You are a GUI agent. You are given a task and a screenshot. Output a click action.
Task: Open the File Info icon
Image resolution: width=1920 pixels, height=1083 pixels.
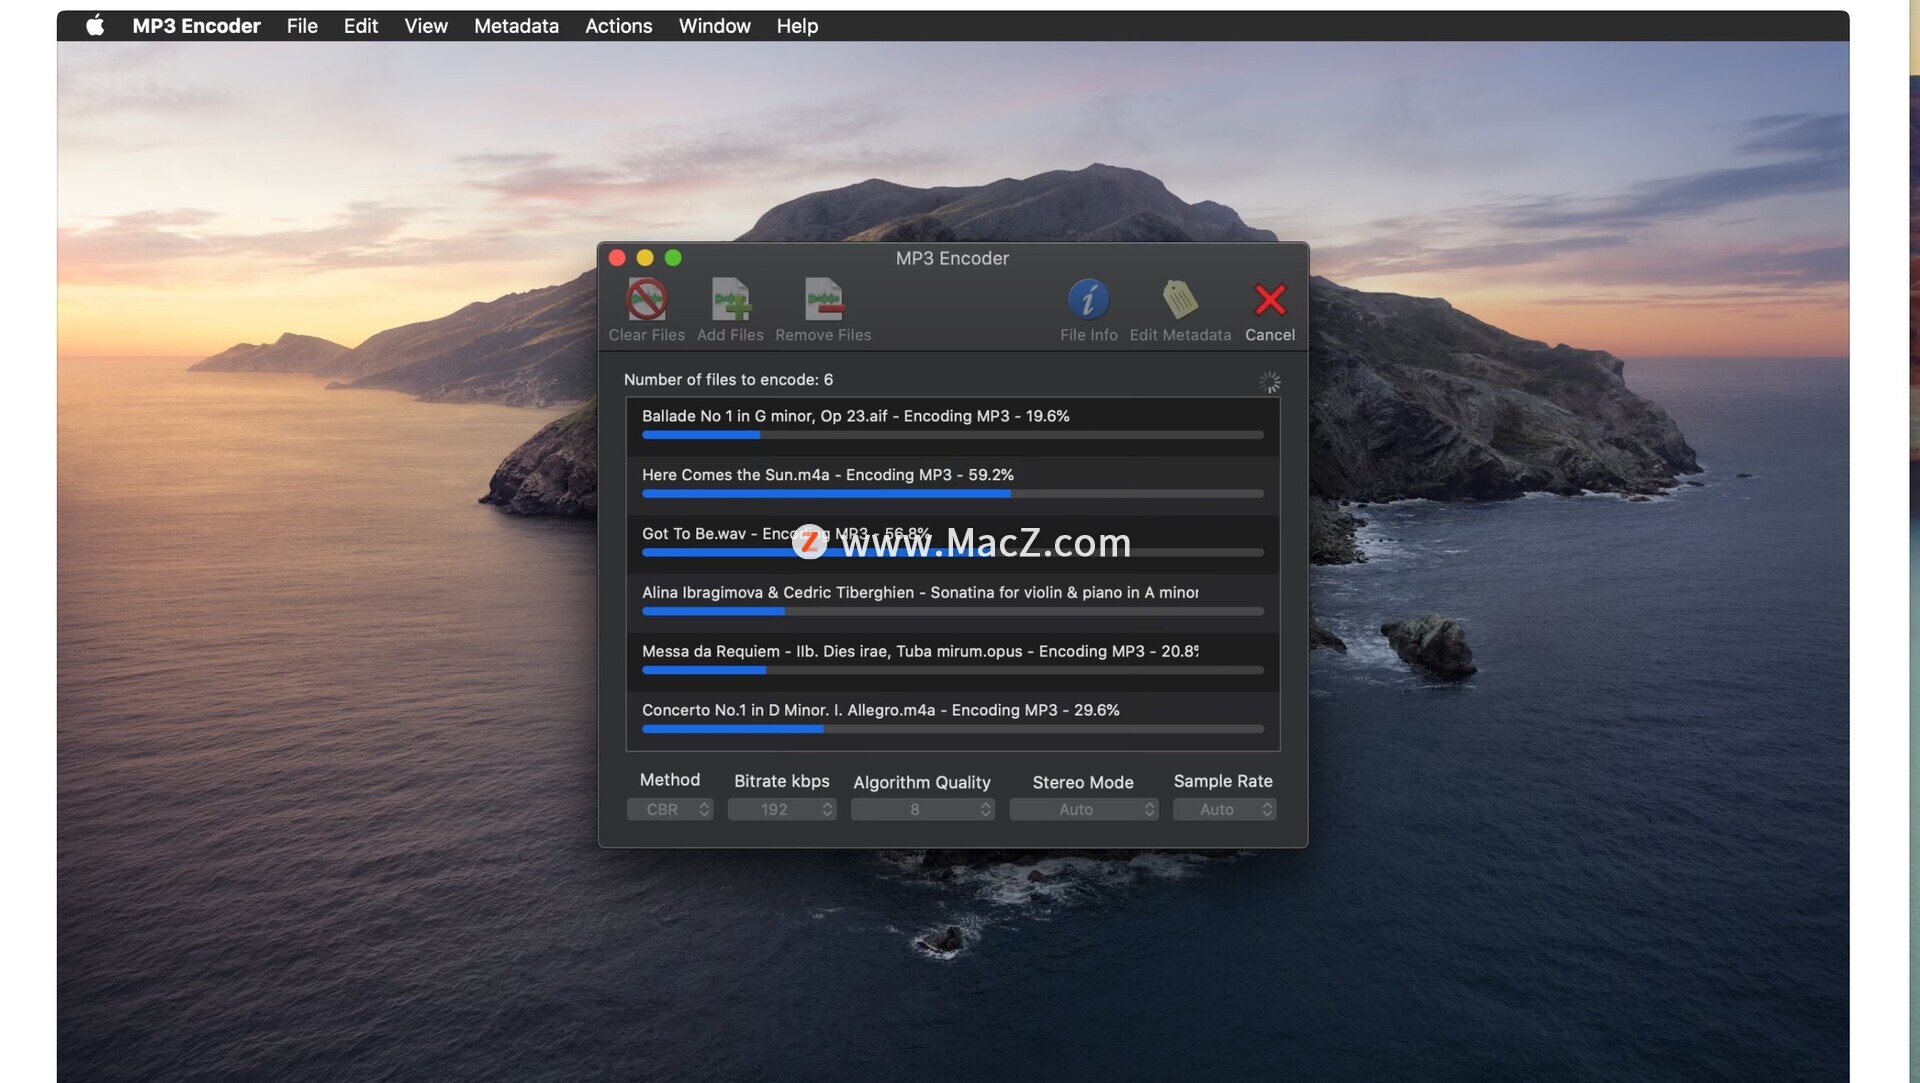[1088, 299]
